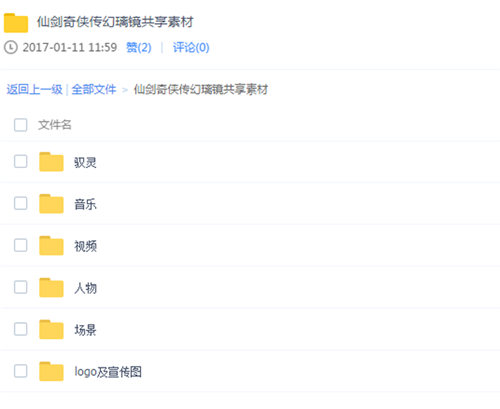Toggle the select-all checkbox next to 文件名
500x409 pixels.
click(x=21, y=125)
